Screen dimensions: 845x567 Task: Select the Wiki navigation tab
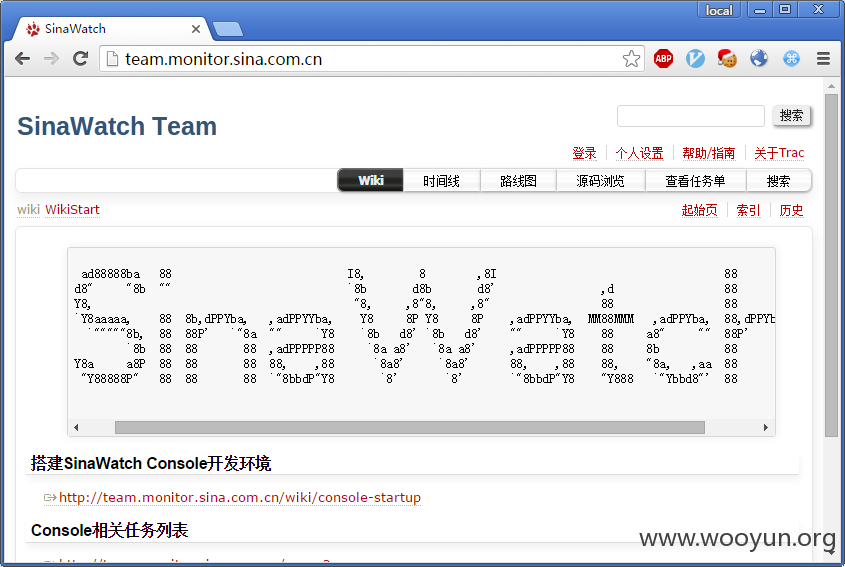pyautogui.click(x=370, y=181)
